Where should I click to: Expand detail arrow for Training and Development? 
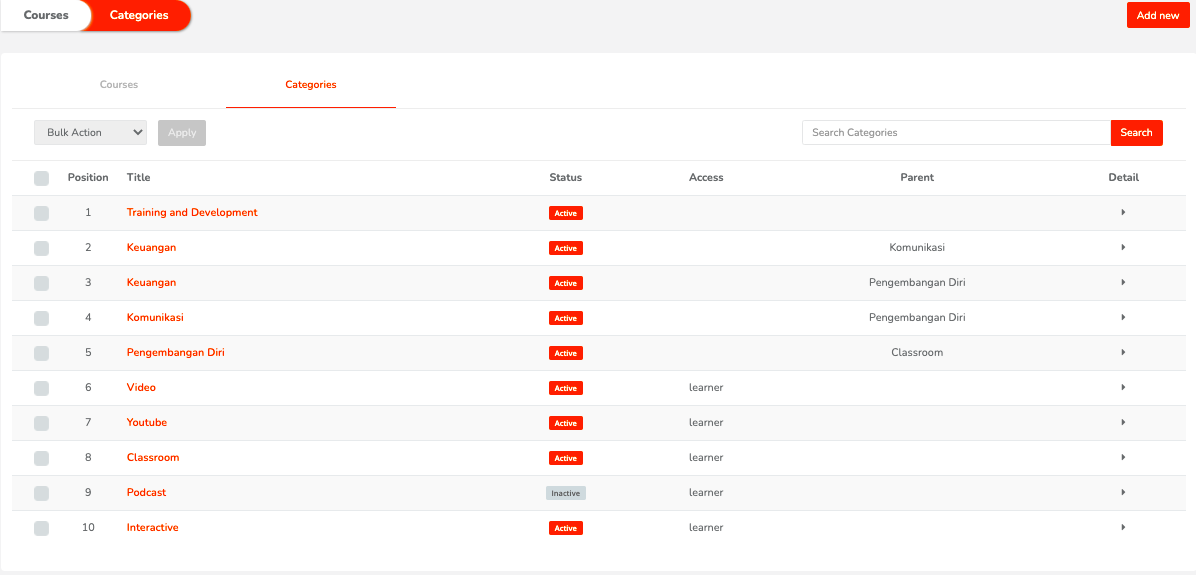coord(1123,212)
